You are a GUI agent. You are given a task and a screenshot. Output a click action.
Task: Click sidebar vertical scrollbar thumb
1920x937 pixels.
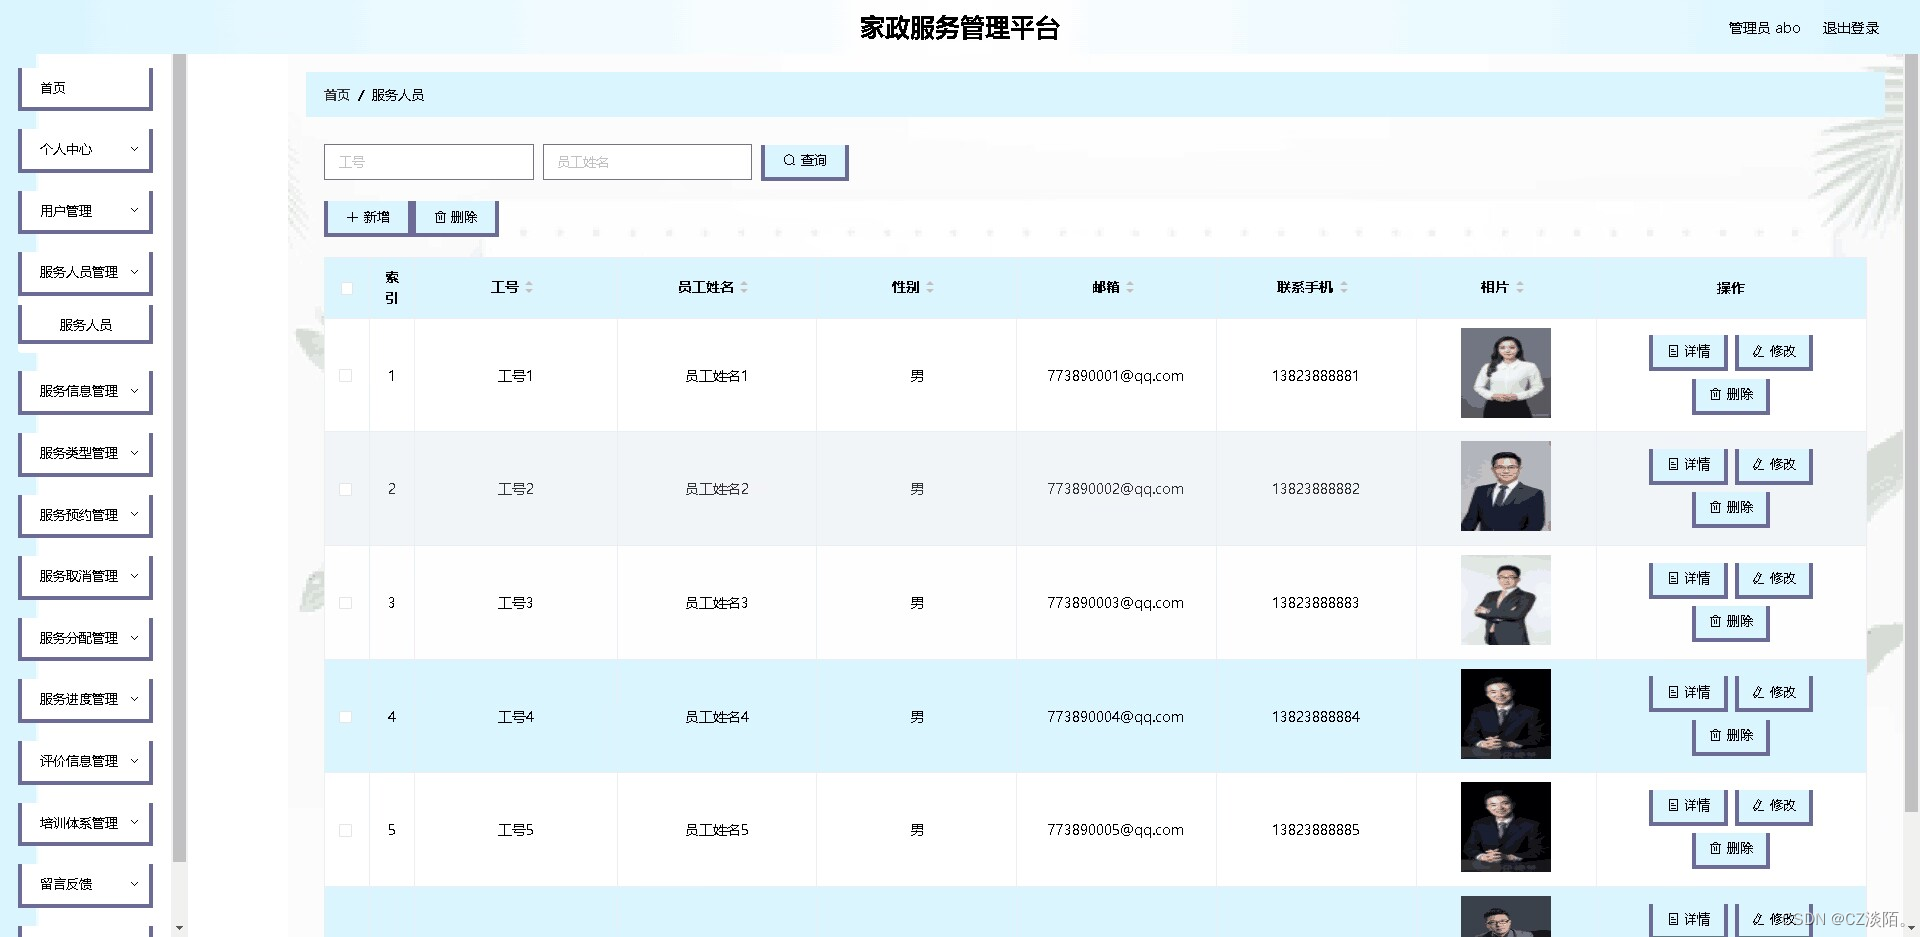point(179,458)
